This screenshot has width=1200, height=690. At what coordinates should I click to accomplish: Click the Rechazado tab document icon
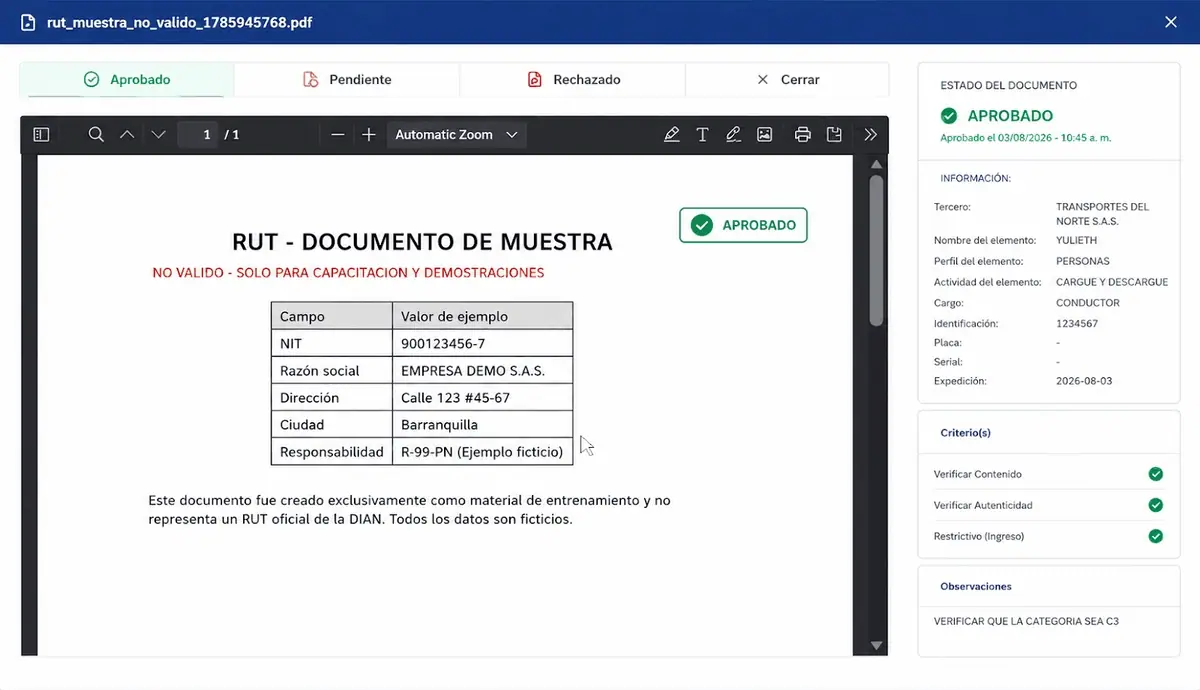click(535, 79)
